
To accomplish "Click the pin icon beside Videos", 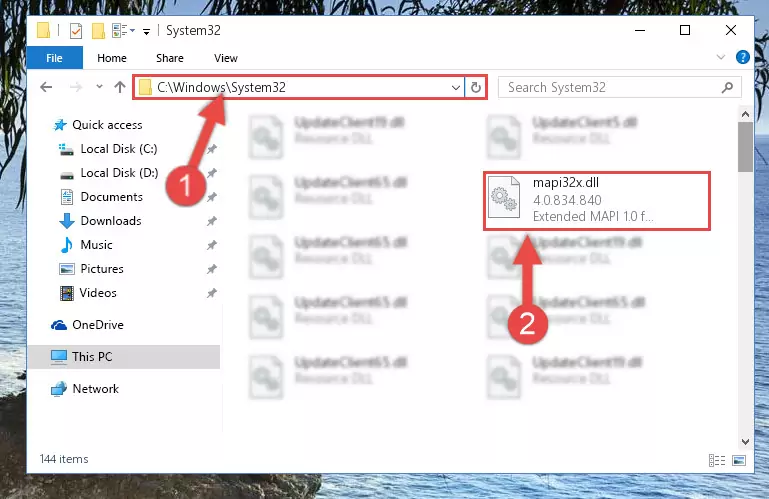I will (211, 293).
